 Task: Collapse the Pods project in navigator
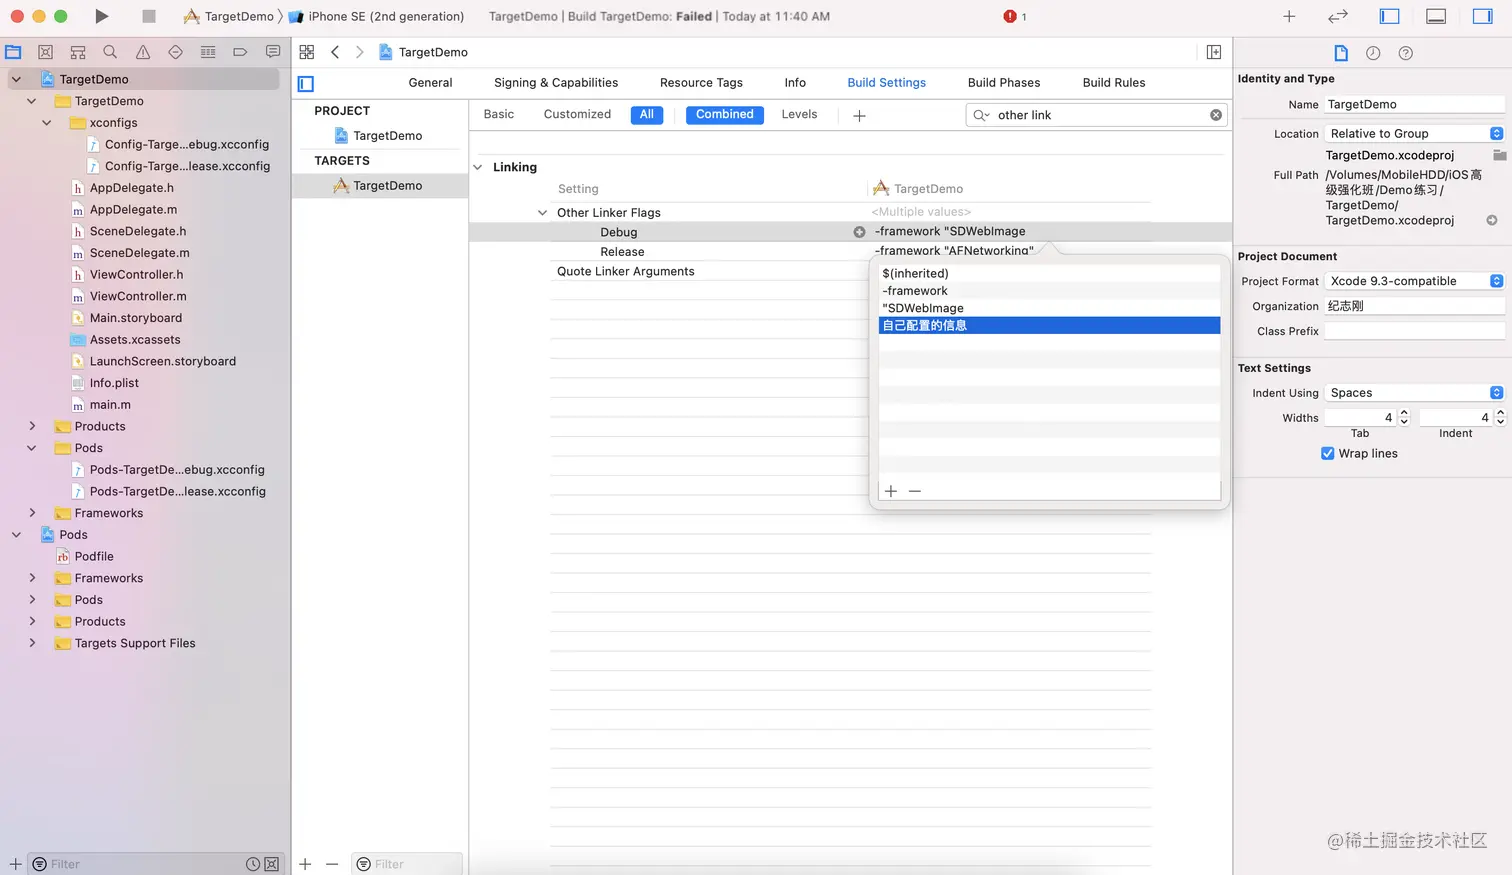tap(16, 535)
